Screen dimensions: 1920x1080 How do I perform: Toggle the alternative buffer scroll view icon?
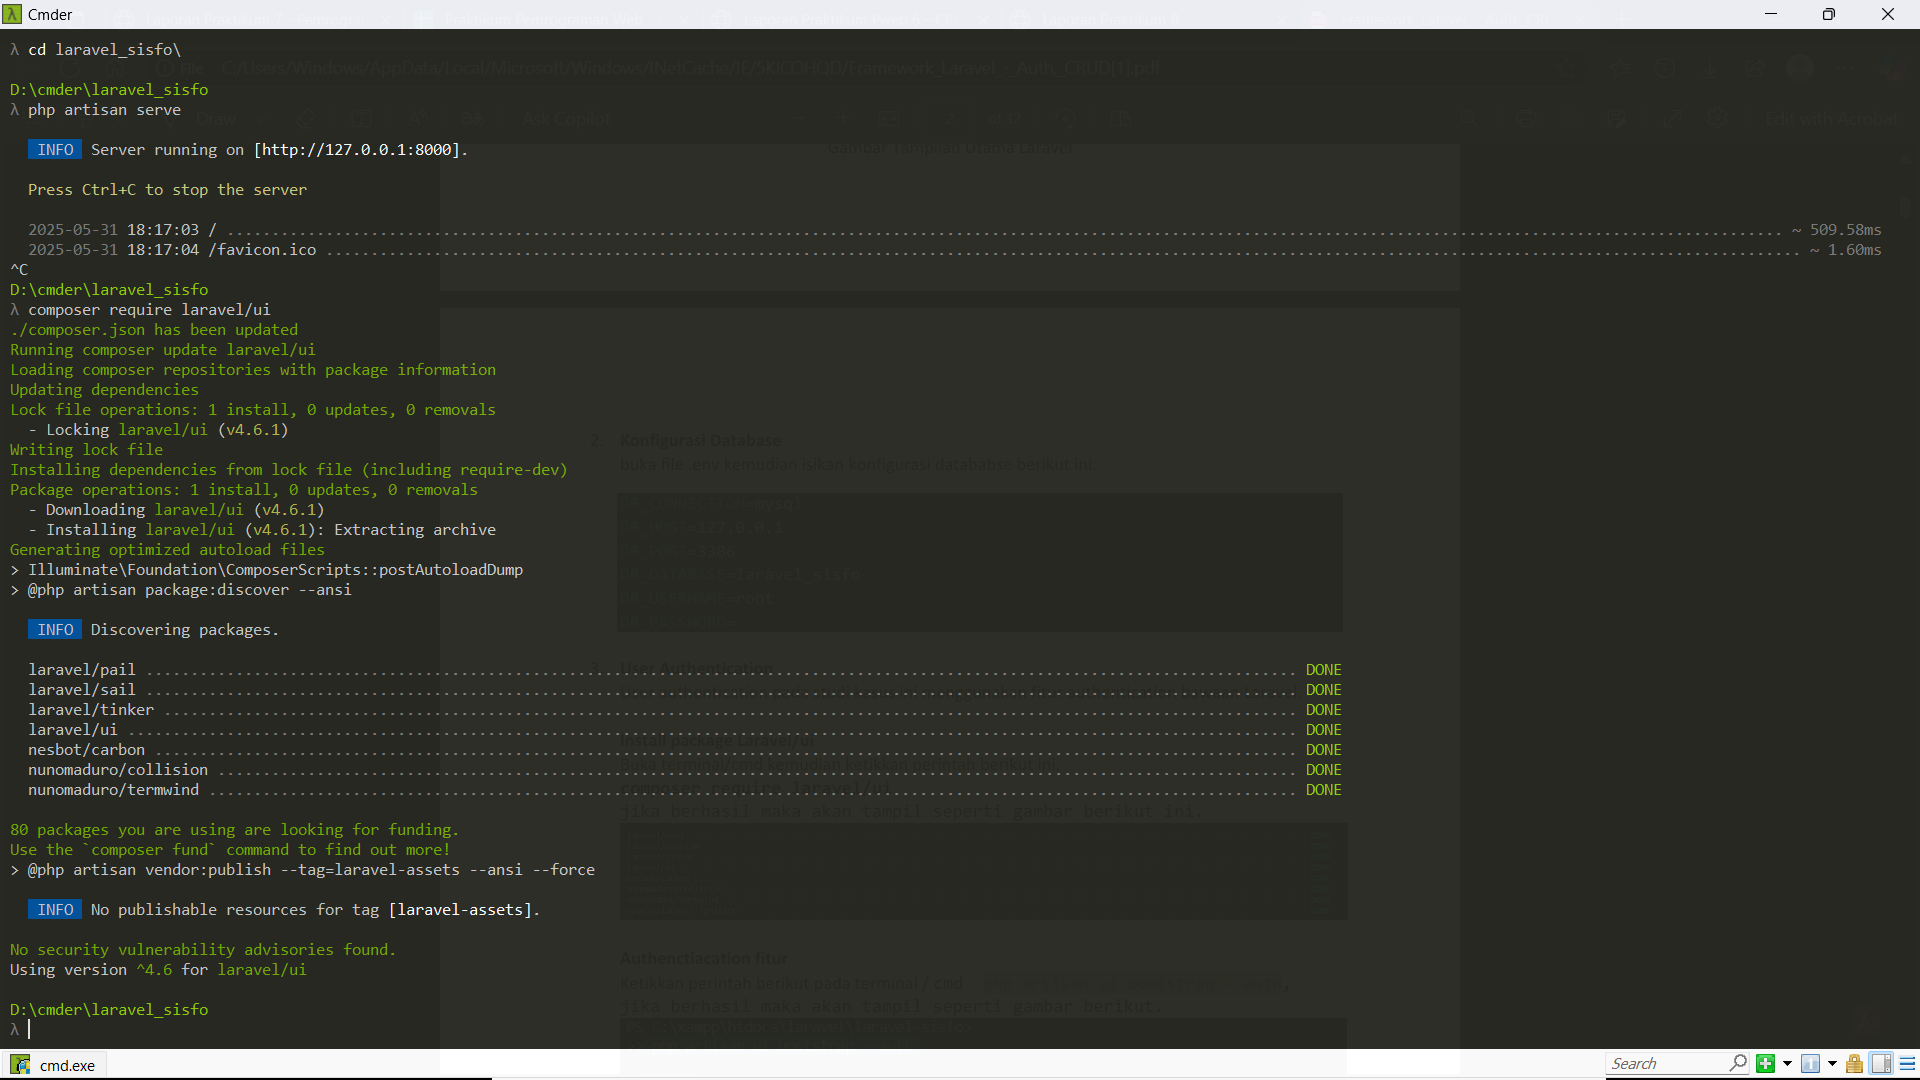[1881, 1064]
